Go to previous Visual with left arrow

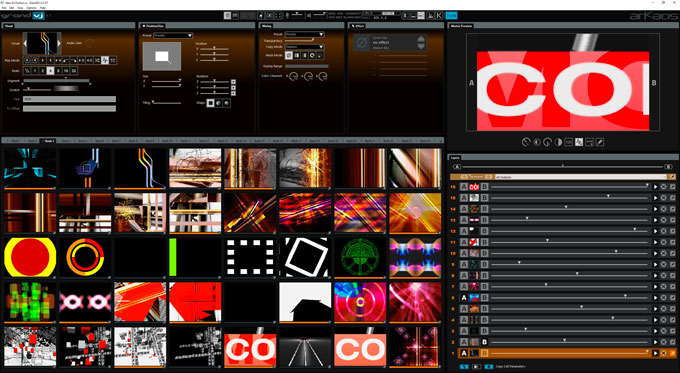click(25, 43)
